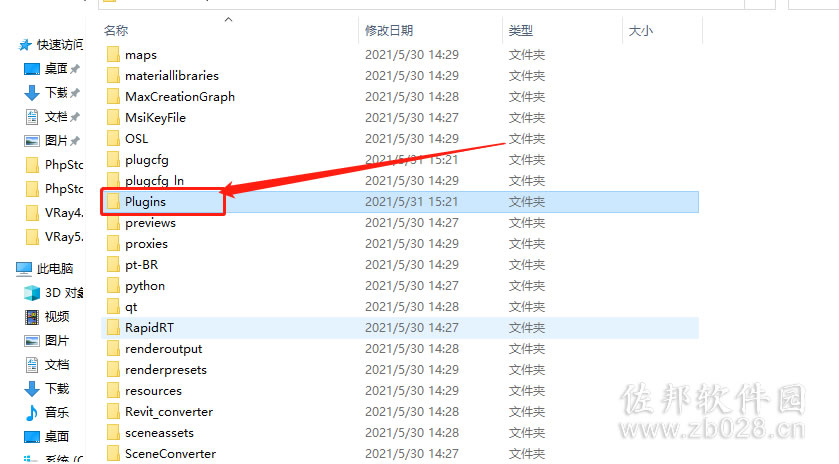Open 快速访问 in the navigation pane
839x464 pixels.
(x=59, y=45)
